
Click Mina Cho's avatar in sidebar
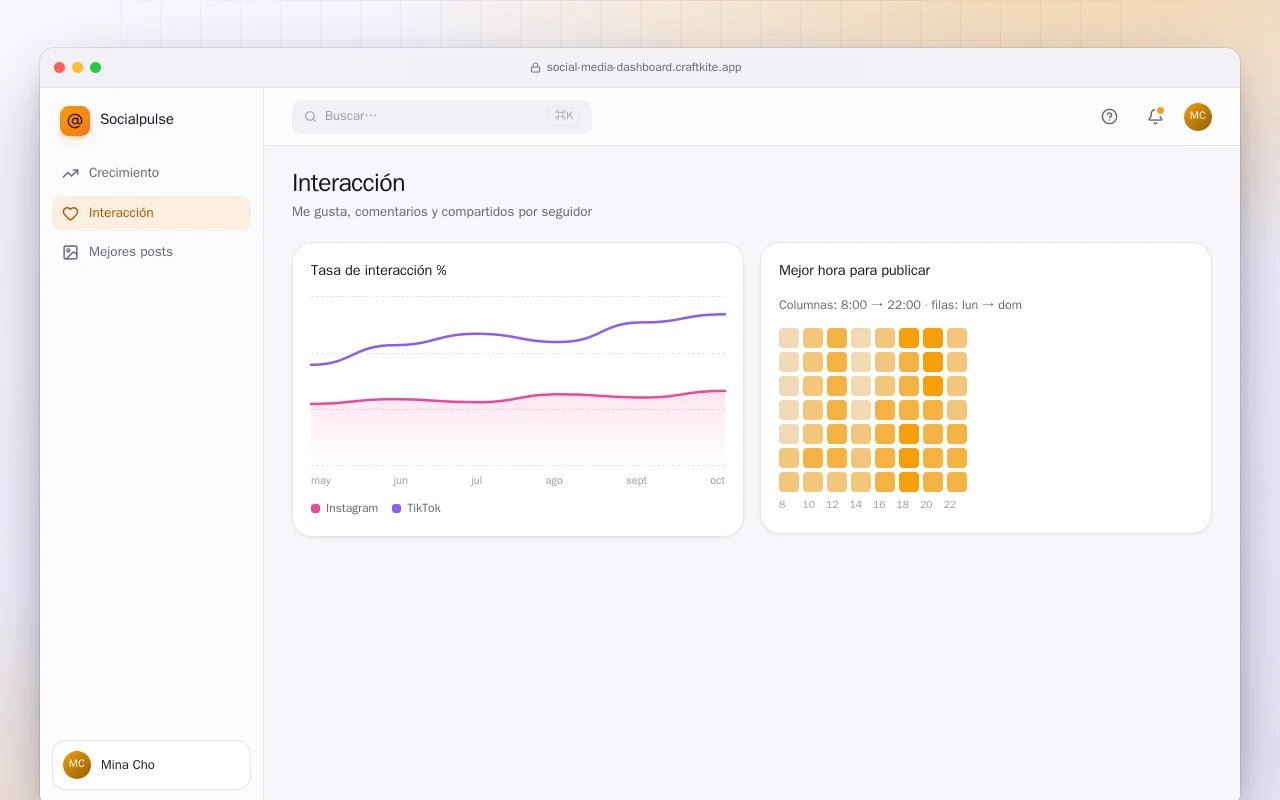pyautogui.click(x=77, y=765)
